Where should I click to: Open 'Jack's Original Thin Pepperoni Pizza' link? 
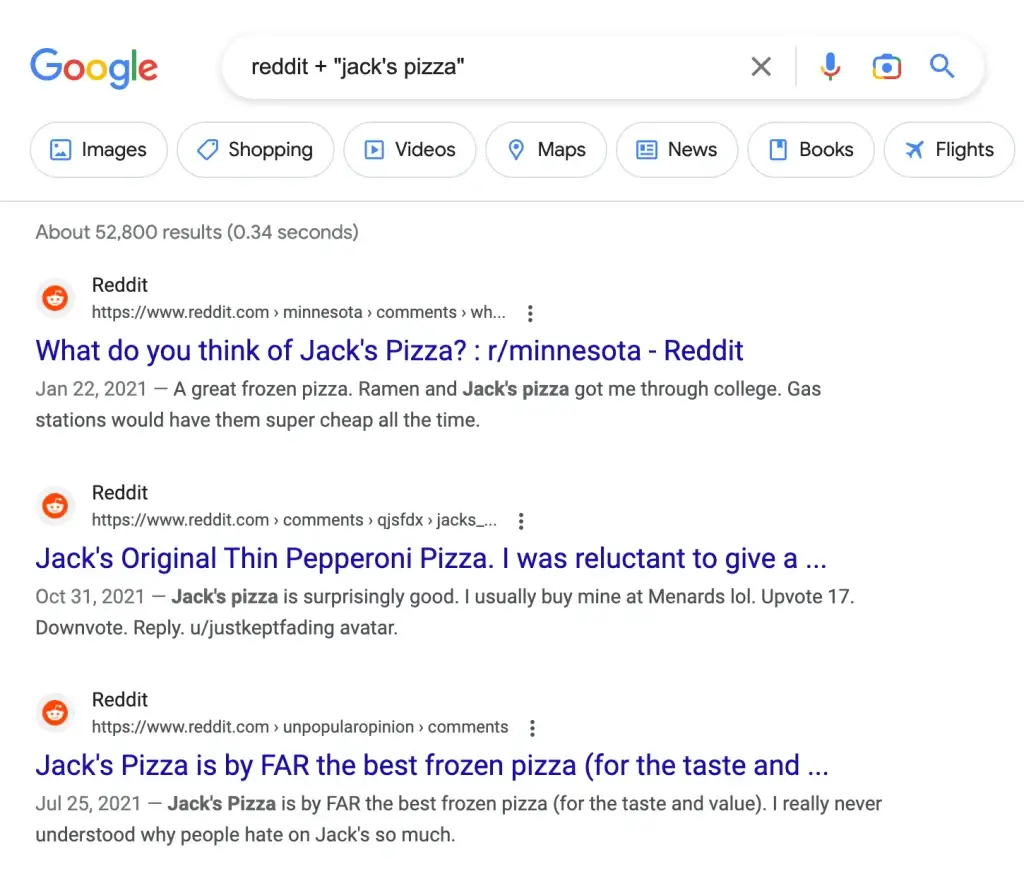click(x=431, y=559)
